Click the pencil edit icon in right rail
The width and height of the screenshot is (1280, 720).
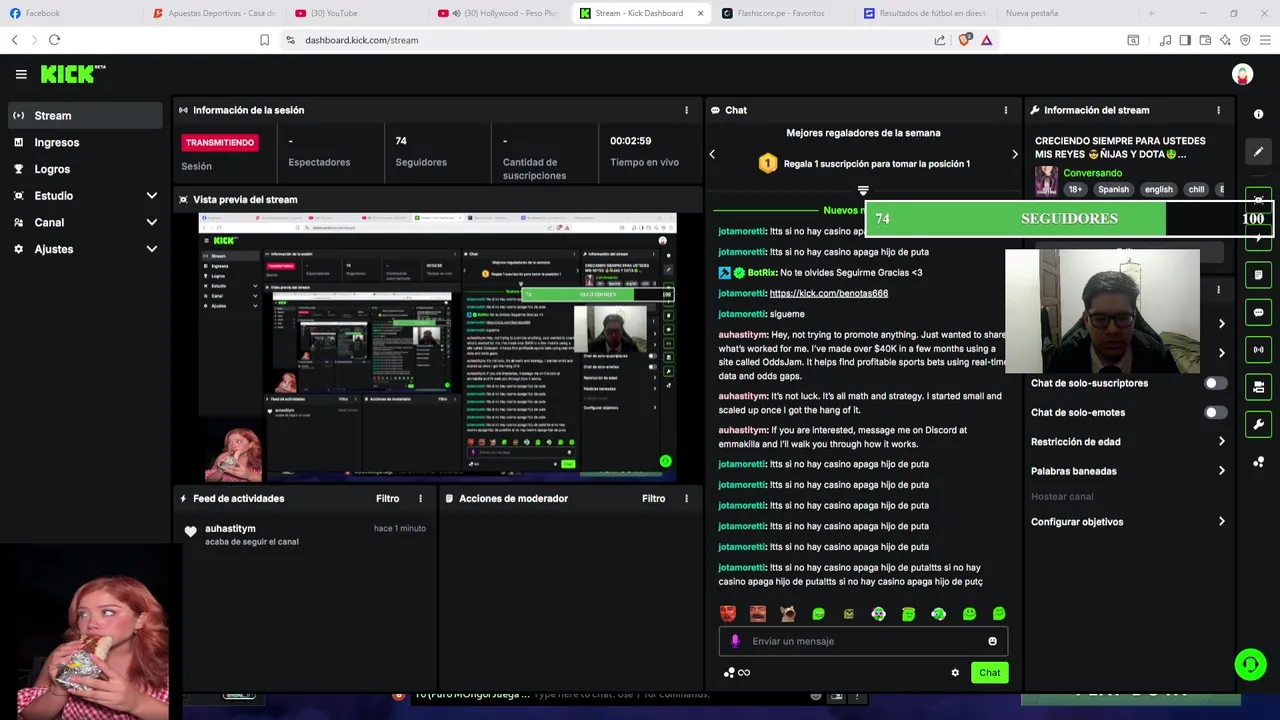1258,152
